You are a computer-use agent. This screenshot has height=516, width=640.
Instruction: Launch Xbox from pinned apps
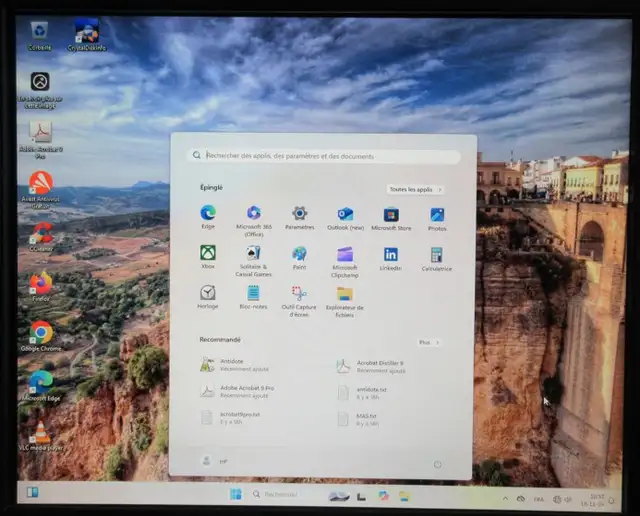click(x=208, y=257)
